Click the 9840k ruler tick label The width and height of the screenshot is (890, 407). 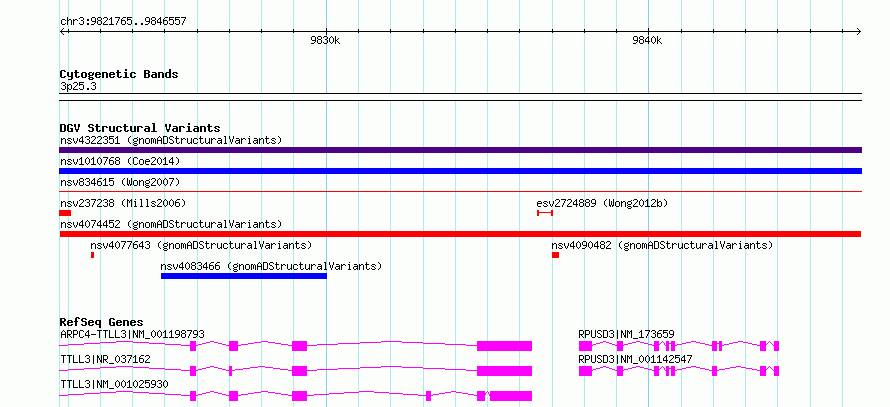tap(648, 41)
